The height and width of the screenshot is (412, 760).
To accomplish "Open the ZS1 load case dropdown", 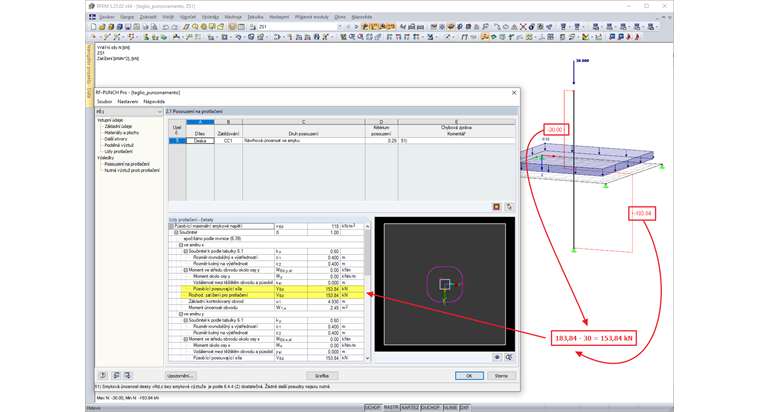I will coord(339,27).
